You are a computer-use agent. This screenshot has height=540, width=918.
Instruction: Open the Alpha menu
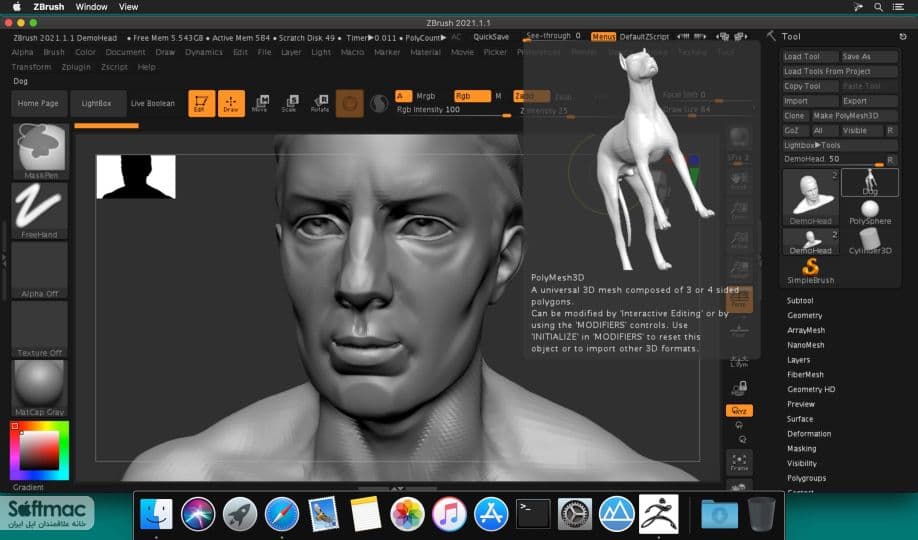[x=22, y=52]
